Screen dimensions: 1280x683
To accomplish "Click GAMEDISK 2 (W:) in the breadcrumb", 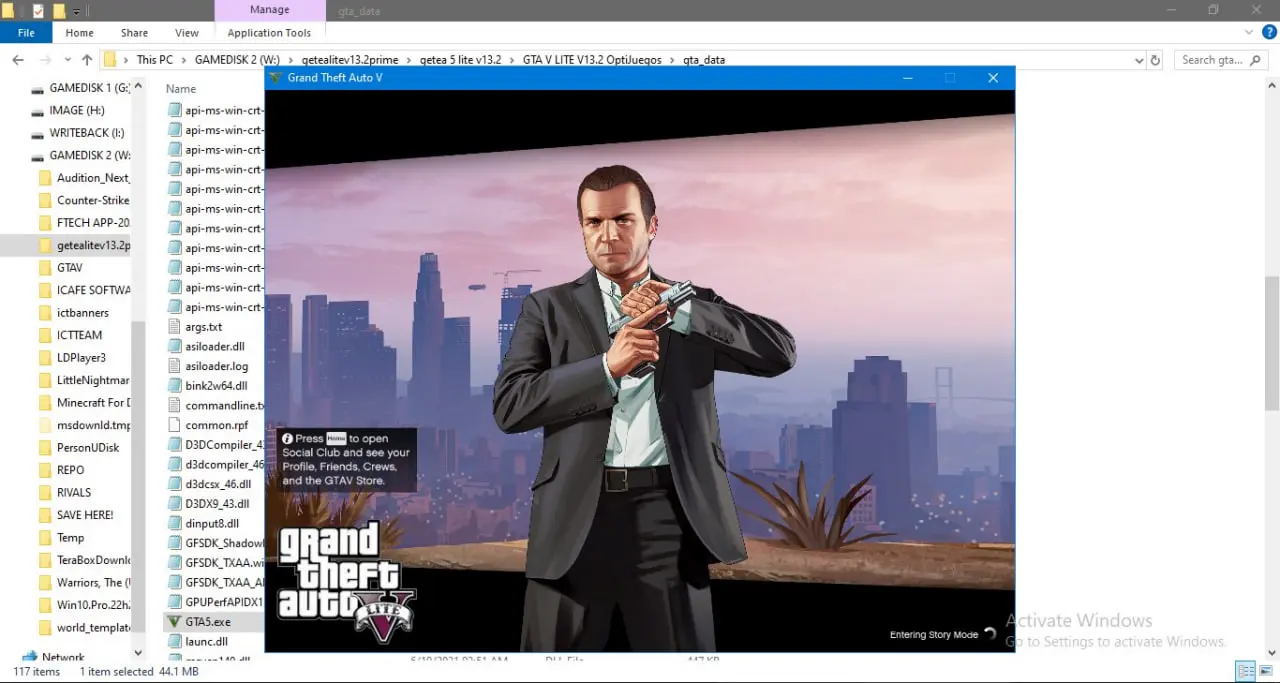I will pos(235,60).
